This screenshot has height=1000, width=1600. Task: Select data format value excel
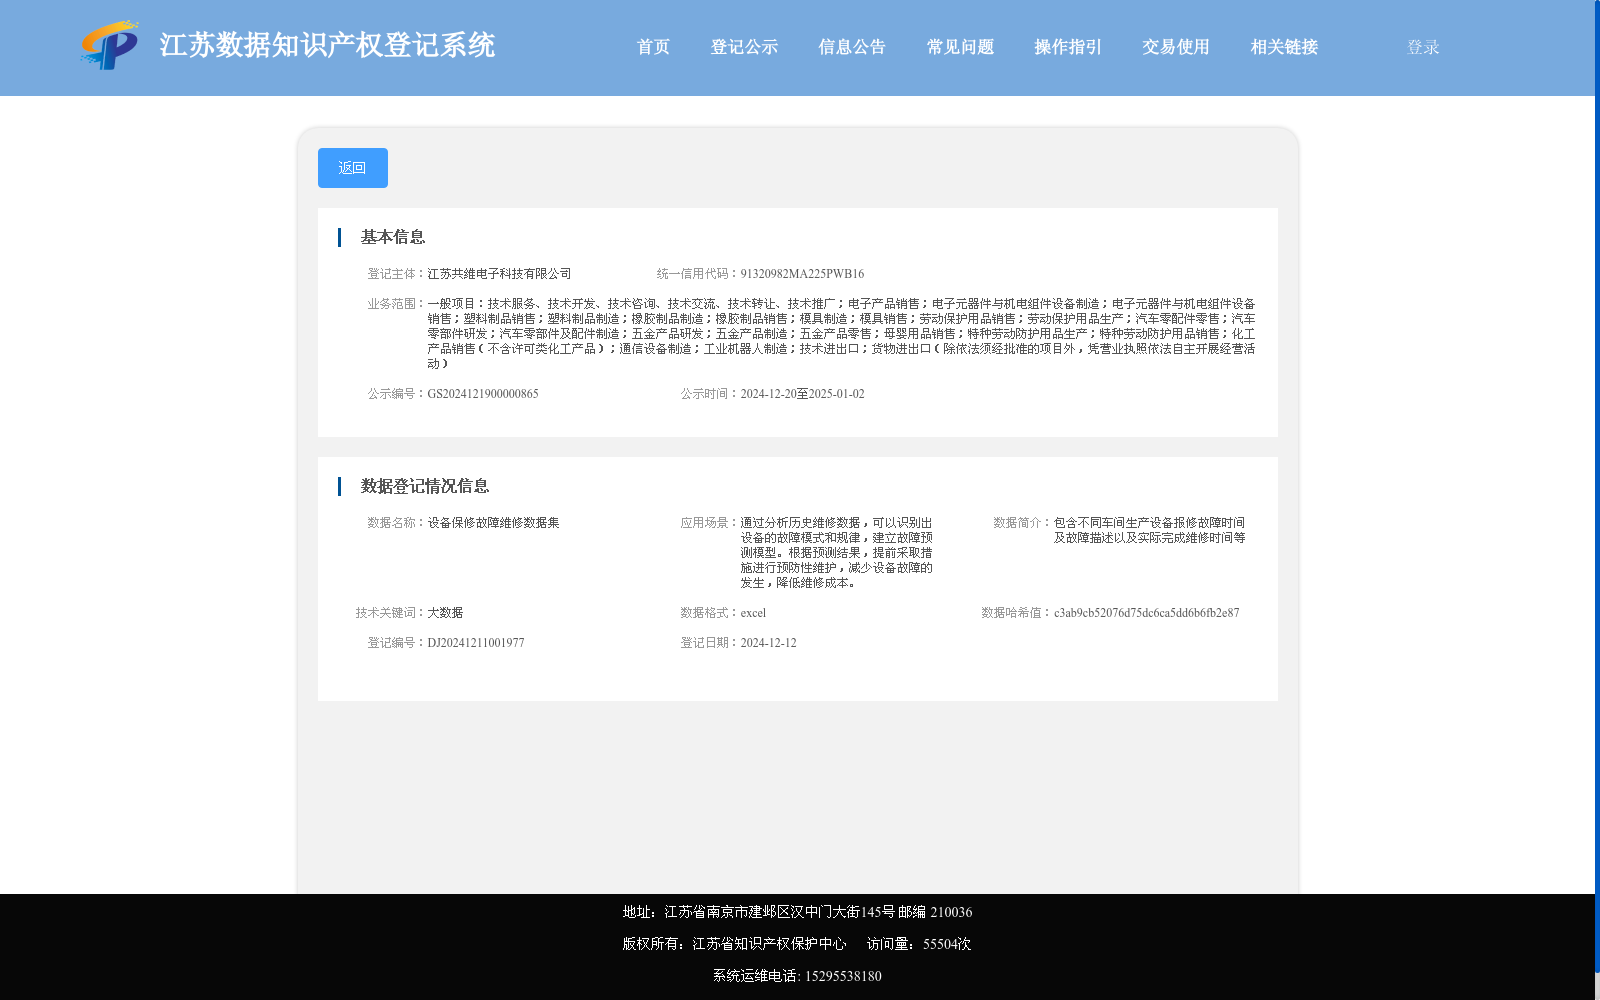pos(753,613)
